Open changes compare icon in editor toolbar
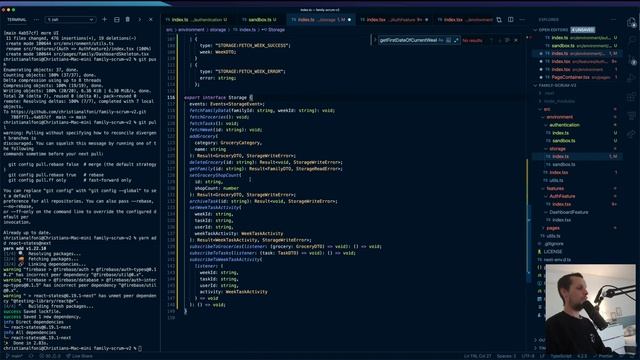The height and width of the screenshot is (360, 640). pyautogui.click(x=499, y=20)
